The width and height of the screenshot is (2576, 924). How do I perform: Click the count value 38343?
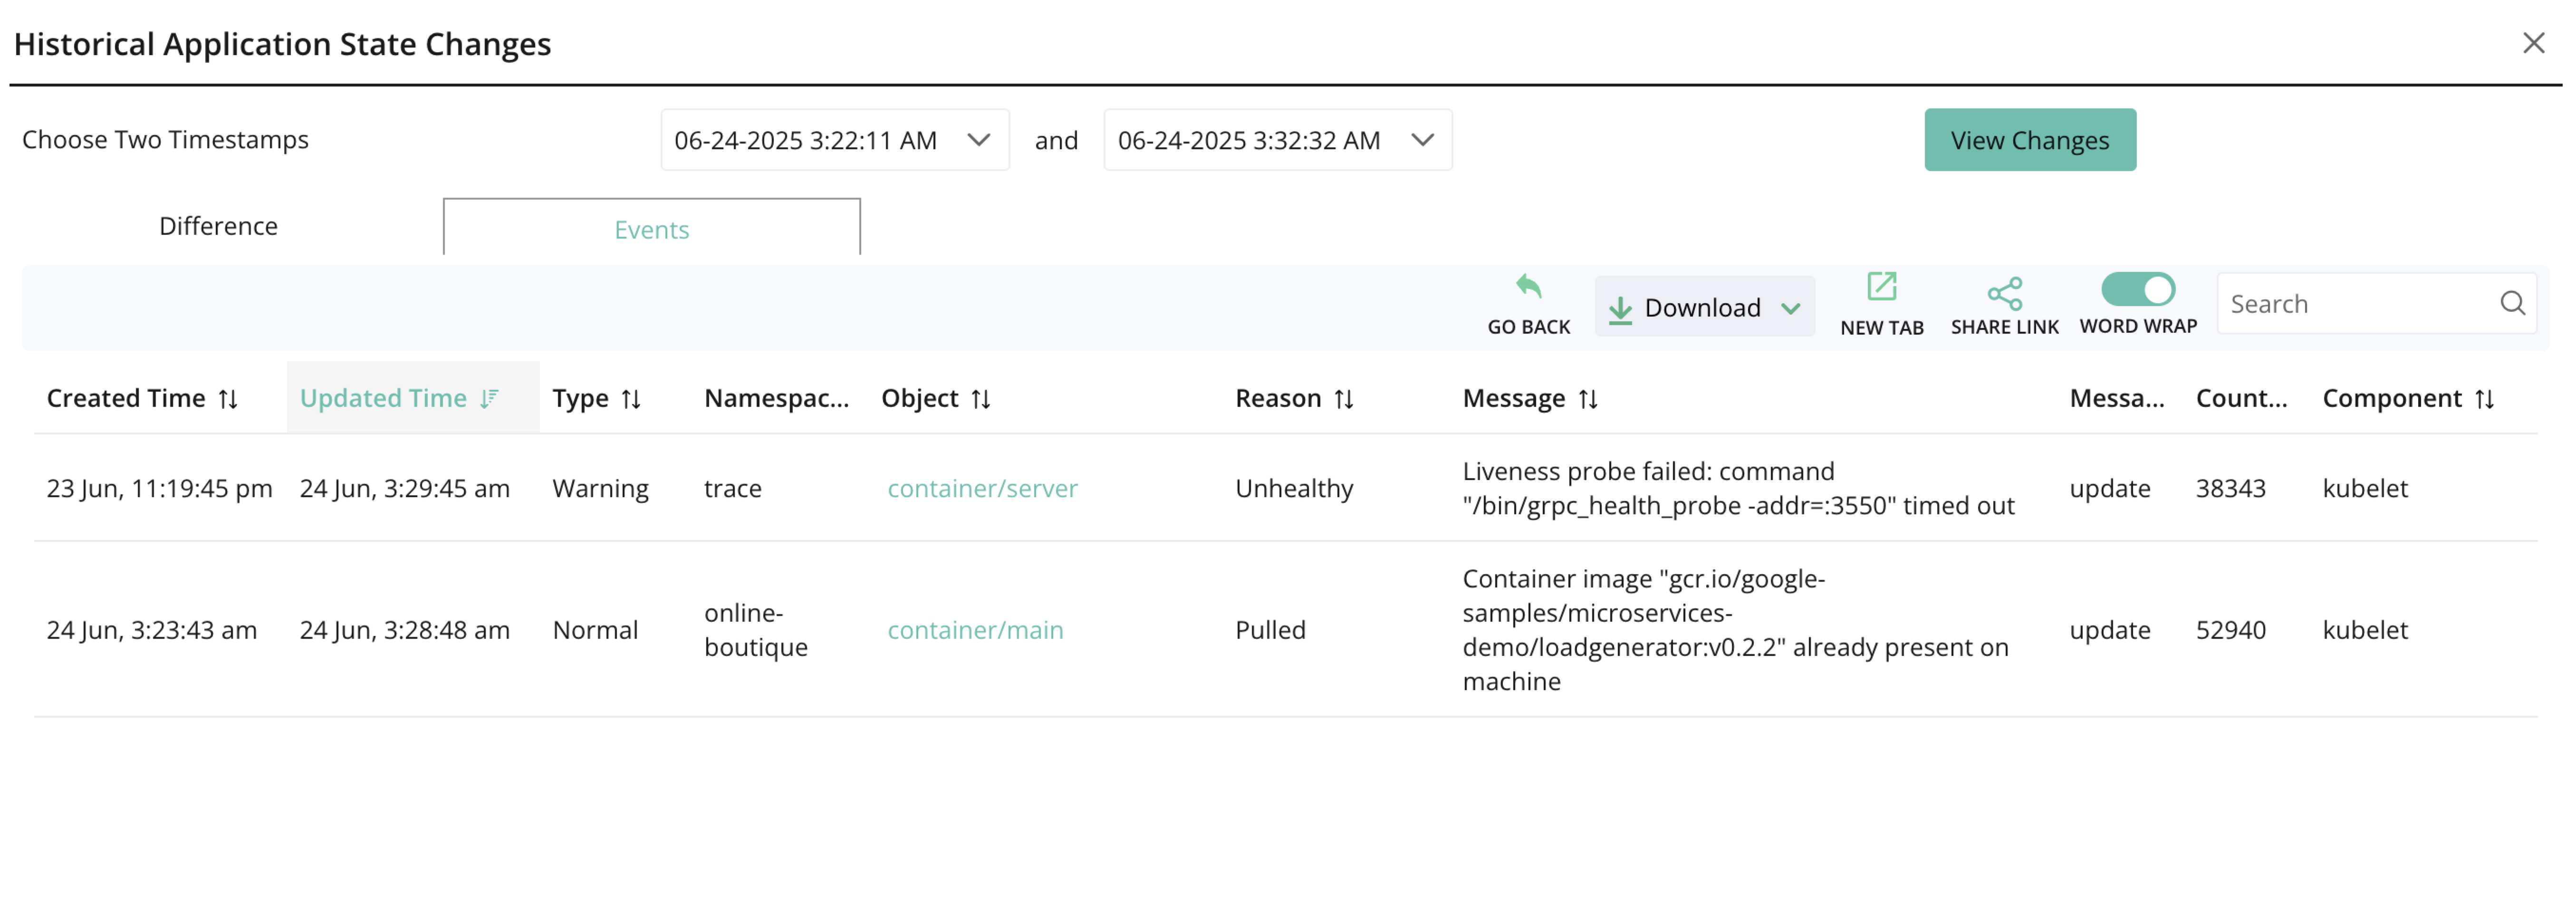click(x=2230, y=488)
